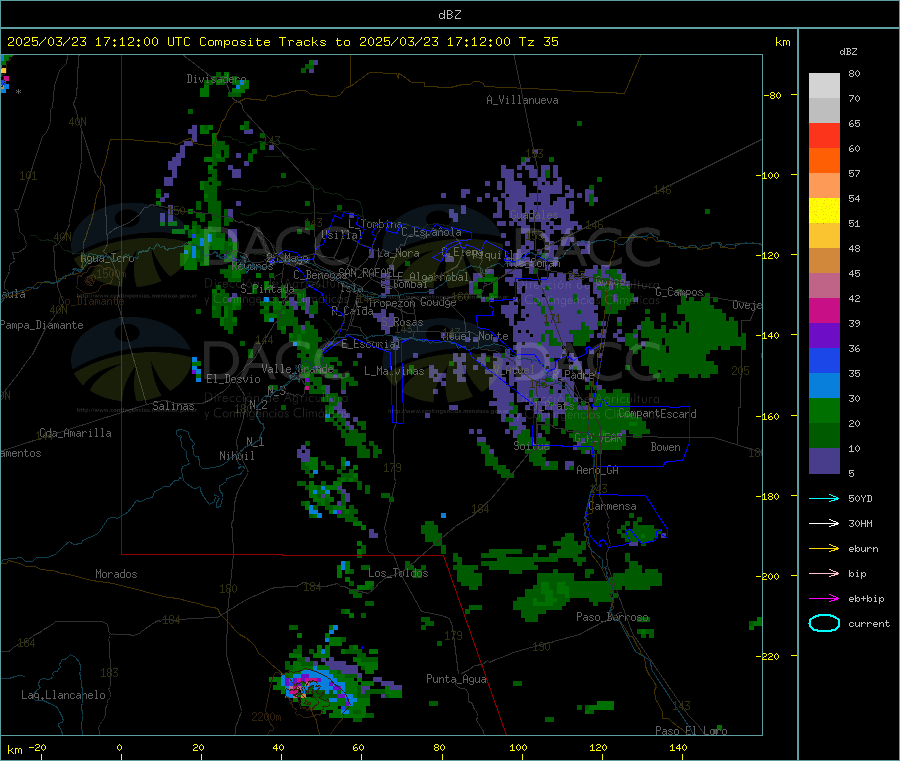
Task: Click the white 30HM track arrow in legend
Action: [824, 523]
